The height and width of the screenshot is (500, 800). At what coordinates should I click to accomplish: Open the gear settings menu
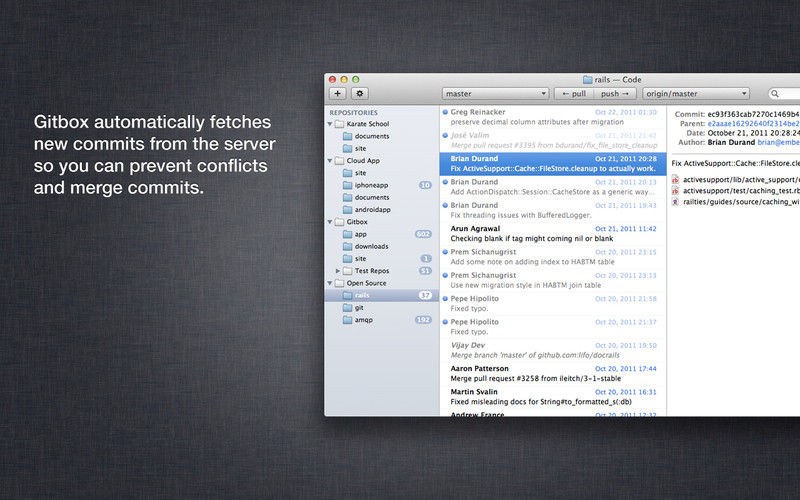pyautogui.click(x=360, y=93)
